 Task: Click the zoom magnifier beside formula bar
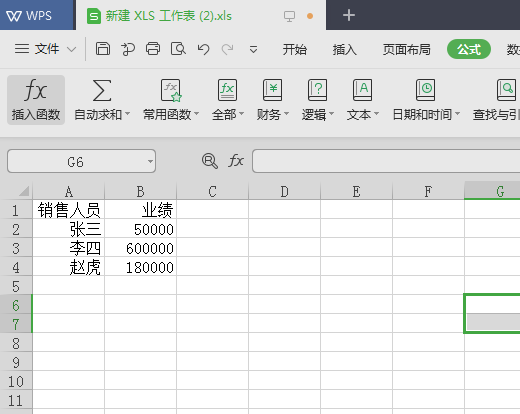[210, 161]
